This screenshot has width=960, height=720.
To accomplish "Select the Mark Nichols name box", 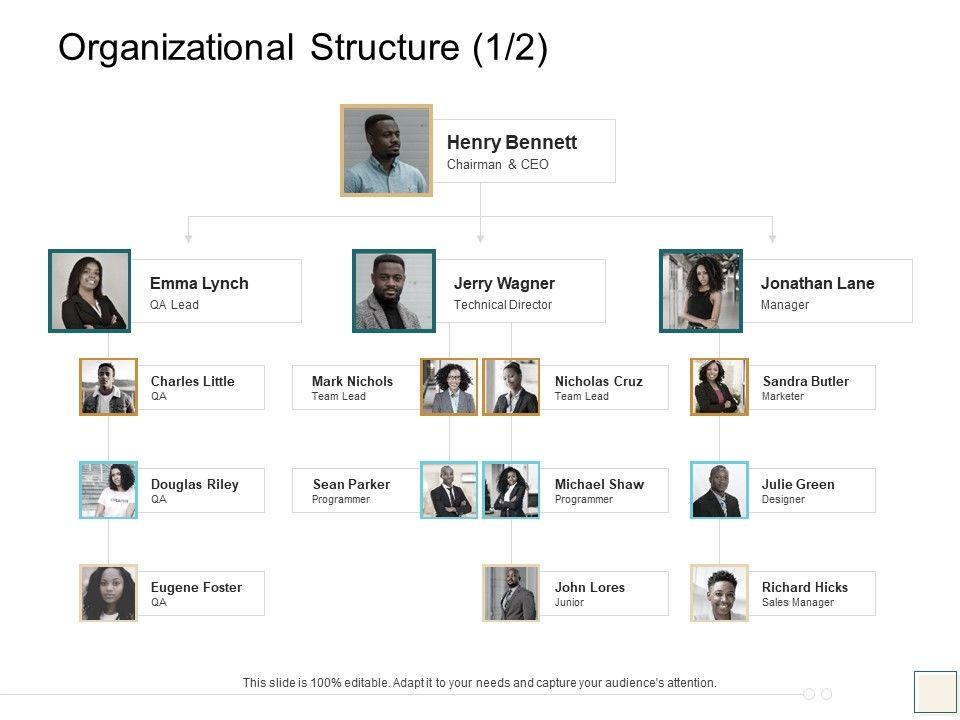I will [x=356, y=387].
